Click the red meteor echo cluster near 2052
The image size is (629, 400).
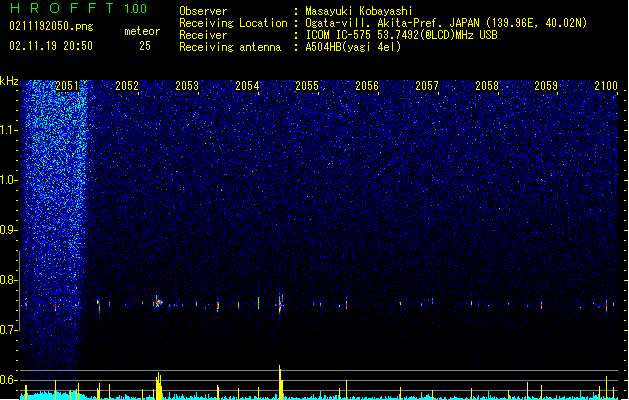(x=158, y=302)
